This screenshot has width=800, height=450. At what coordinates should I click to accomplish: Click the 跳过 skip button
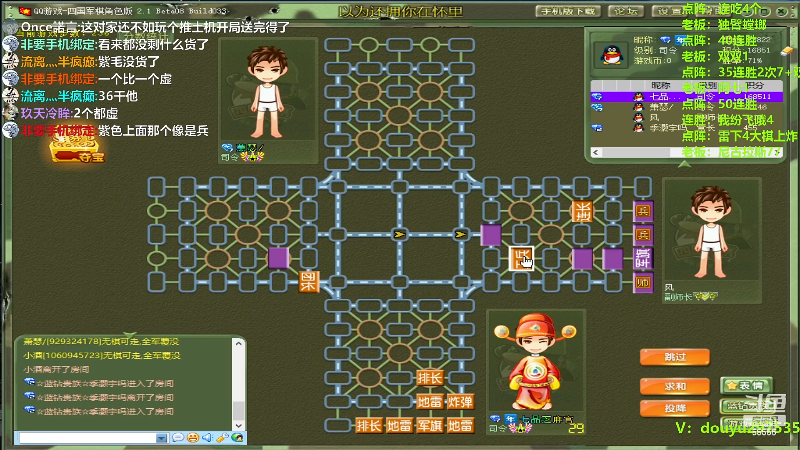coord(674,357)
